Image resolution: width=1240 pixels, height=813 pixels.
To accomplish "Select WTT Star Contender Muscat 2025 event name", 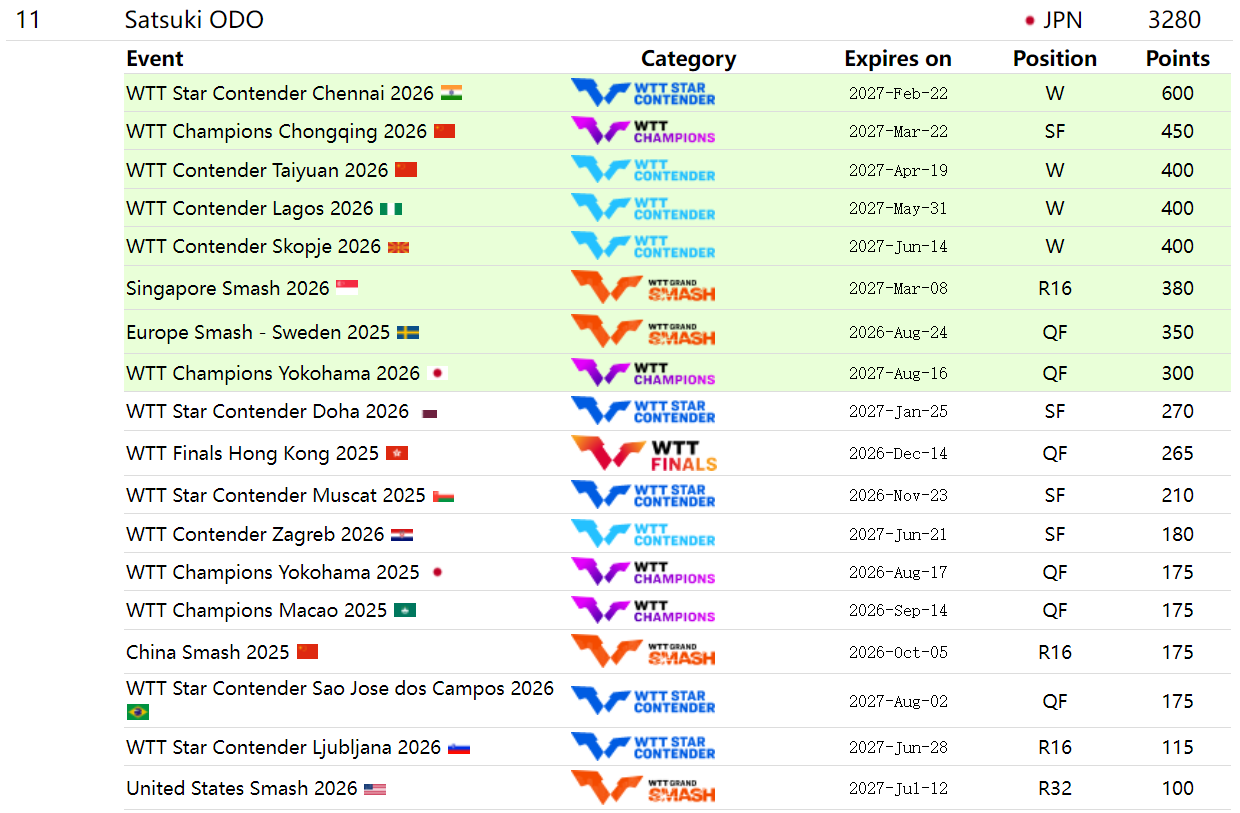I will (x=276, y=495).
